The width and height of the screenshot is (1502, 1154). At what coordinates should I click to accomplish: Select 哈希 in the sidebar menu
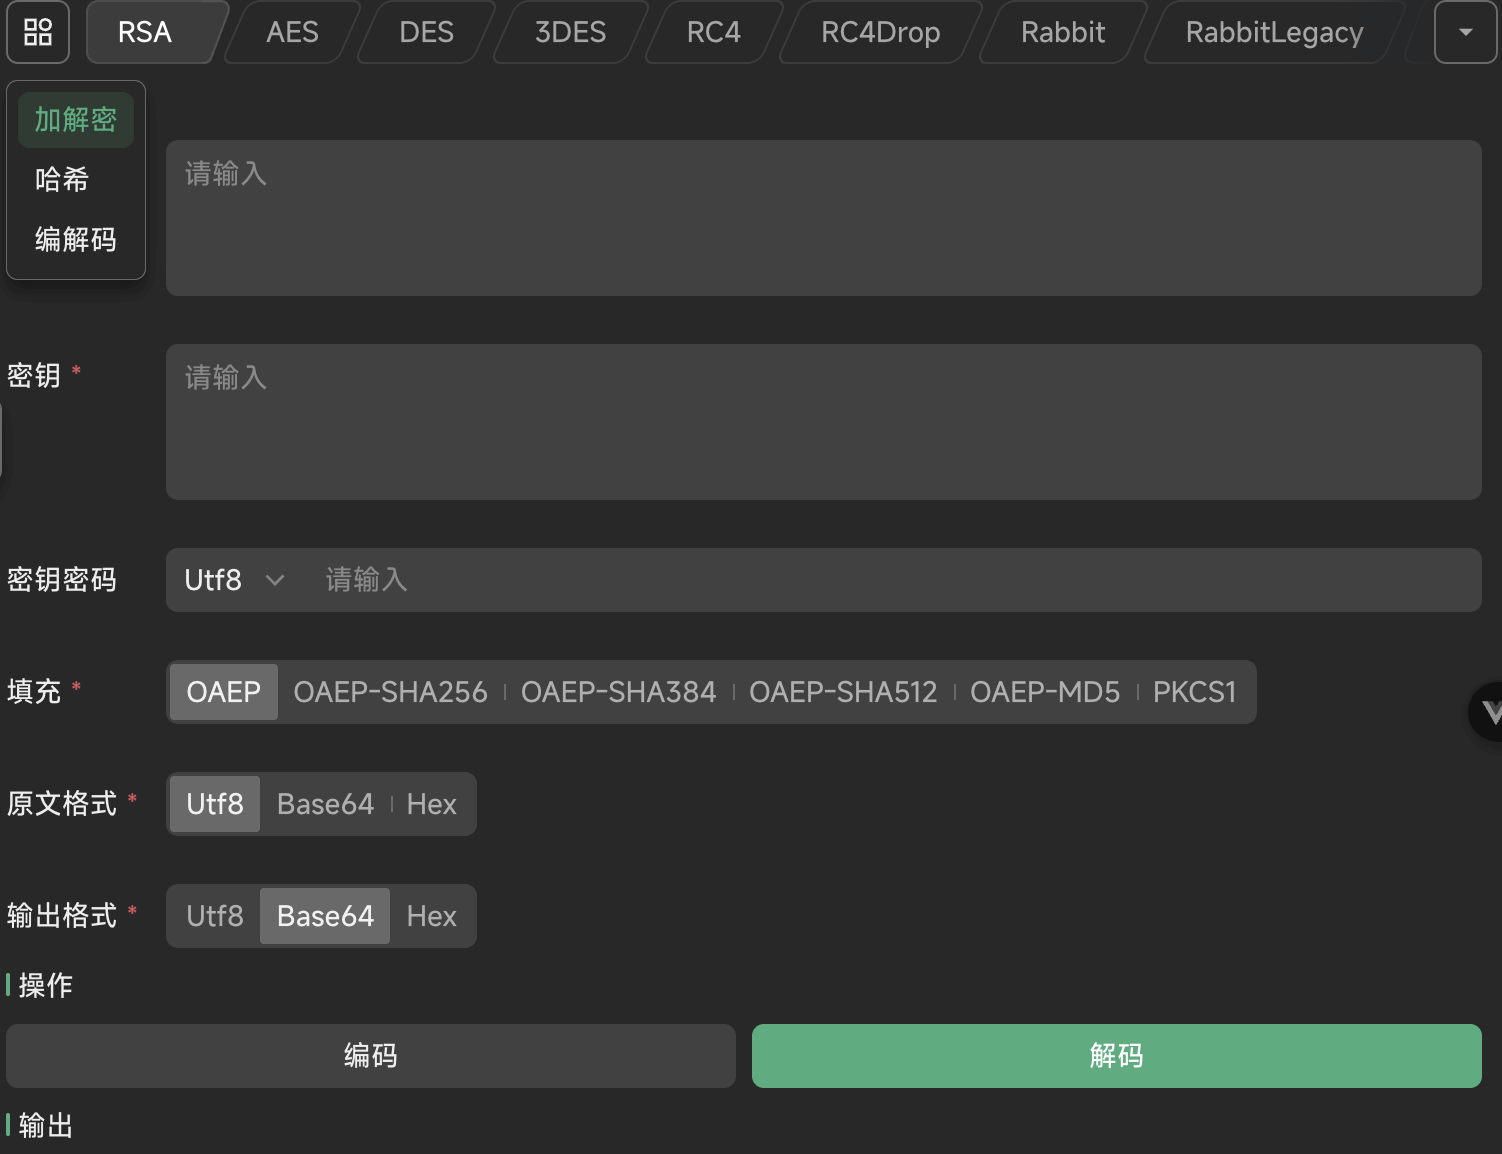(x=62, y=180)
